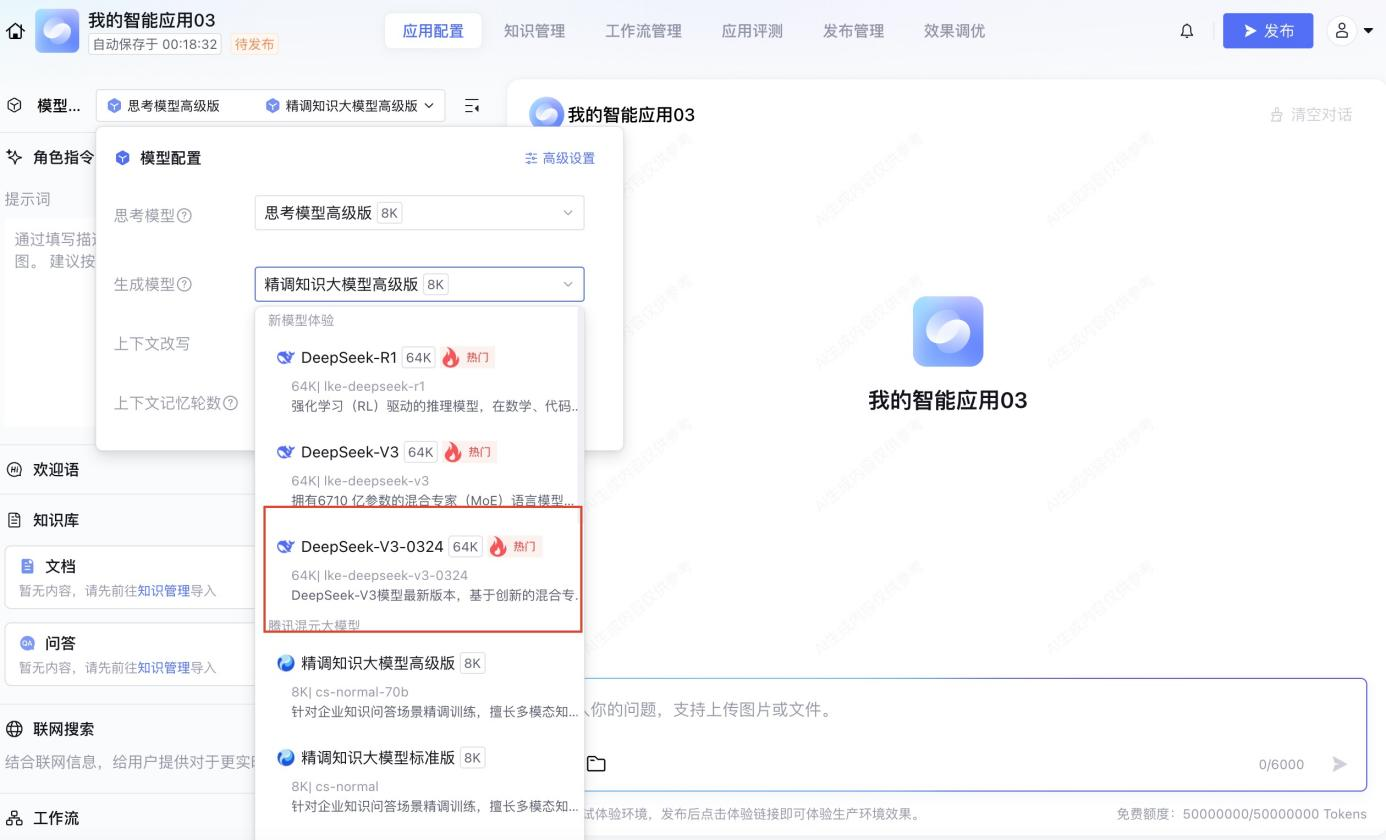Select DeepSeek-V3-0324 from the model list

pos(421,570)
